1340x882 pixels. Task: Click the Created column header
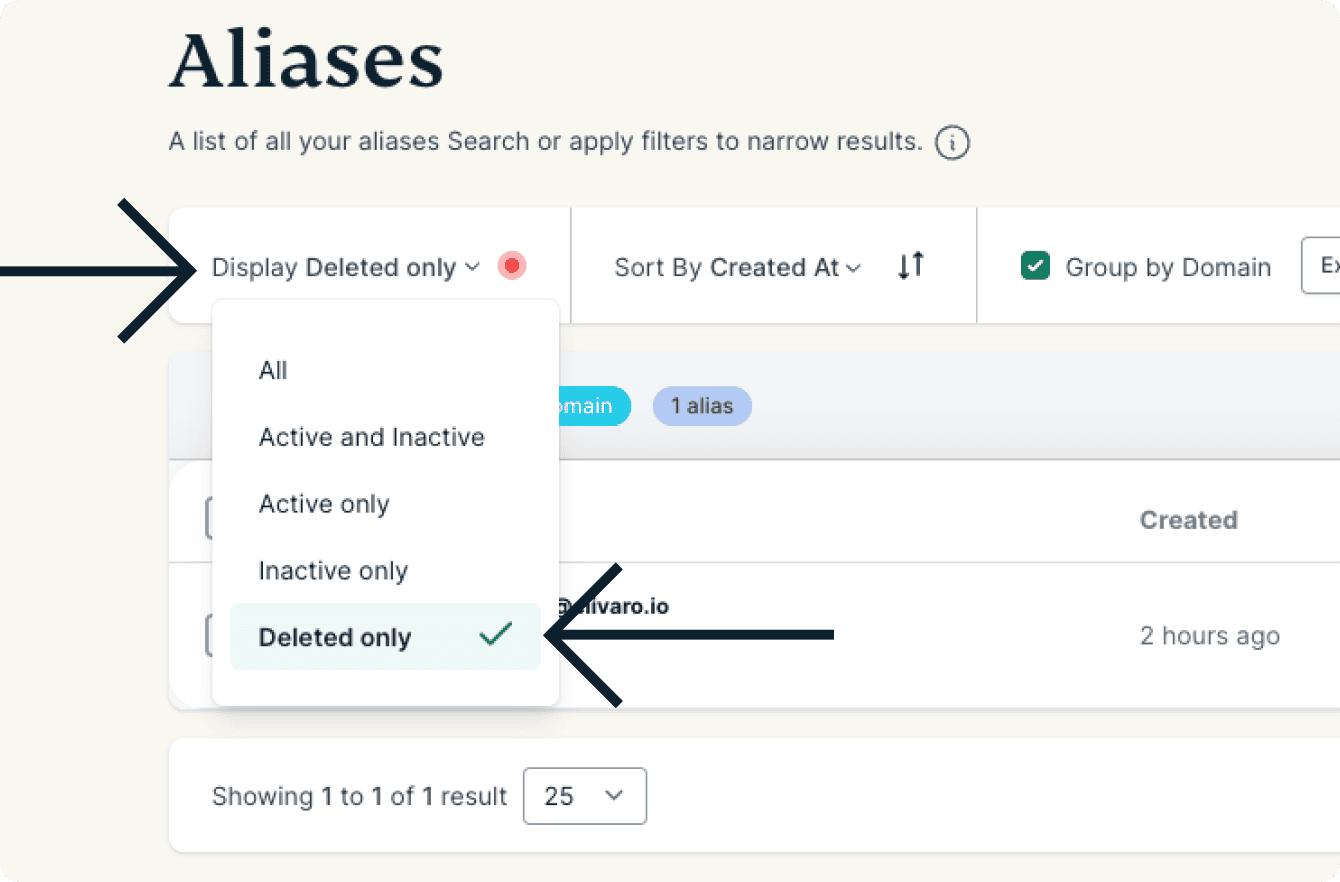click(1188, 520)
